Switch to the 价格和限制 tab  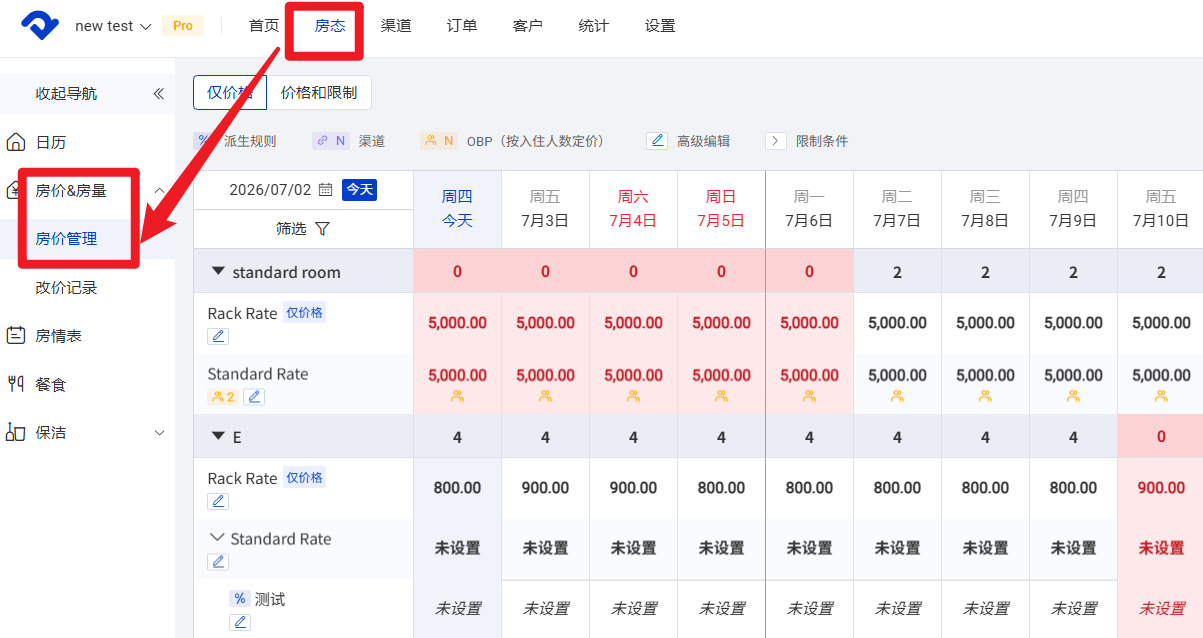pos(319,93)
